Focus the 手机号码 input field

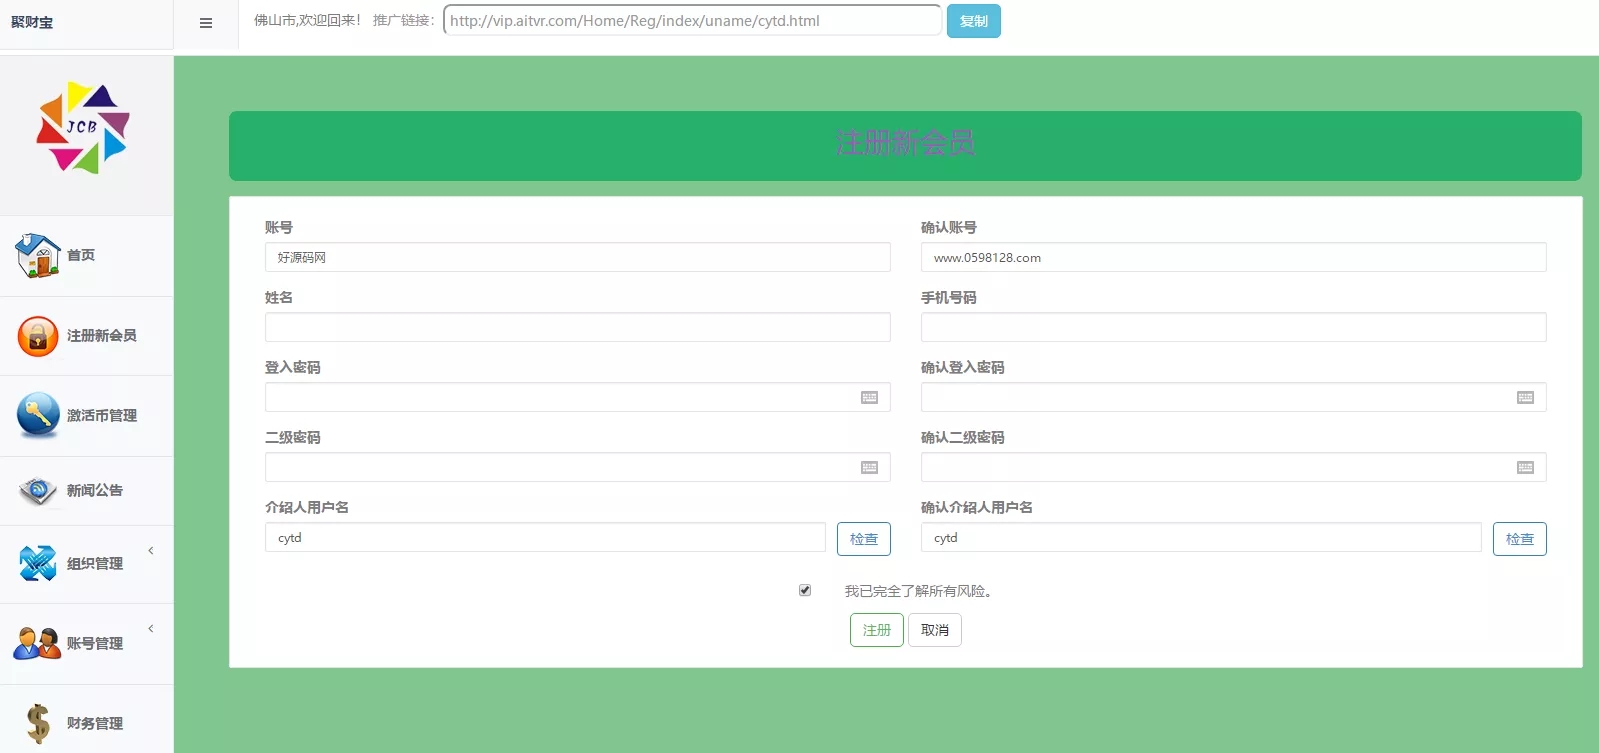[x=1233, y=327]
